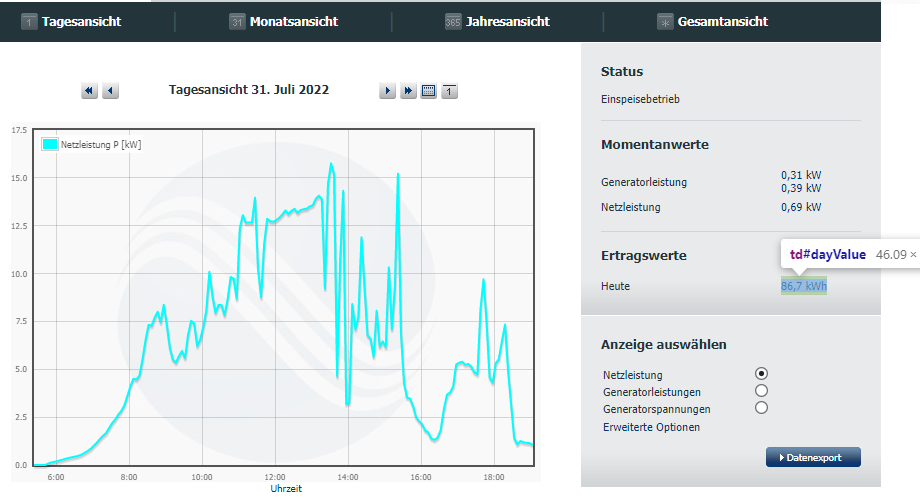Viewport: 920px width, 502px height.
Task: Click the Monatsansicht 31 icon
Action: (x=236, y=22)
